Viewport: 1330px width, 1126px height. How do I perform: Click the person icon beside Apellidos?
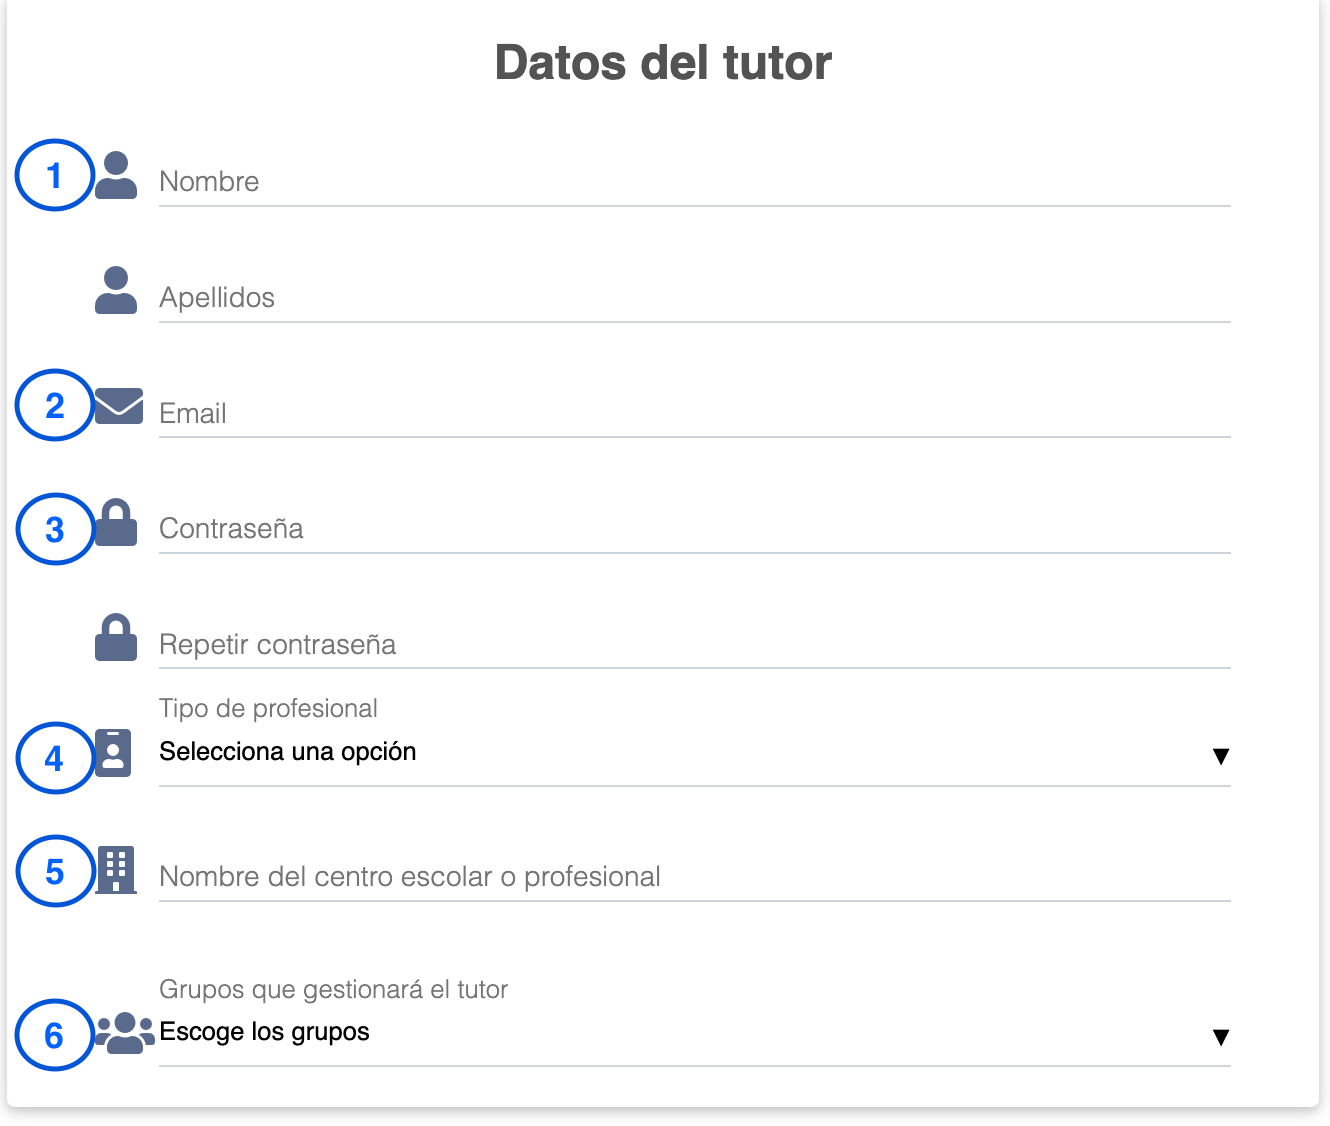coord(116,291)
